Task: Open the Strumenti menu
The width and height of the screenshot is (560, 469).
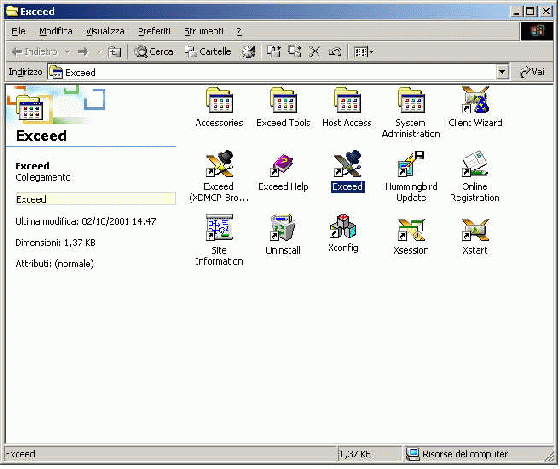Action: click(204, 31)
